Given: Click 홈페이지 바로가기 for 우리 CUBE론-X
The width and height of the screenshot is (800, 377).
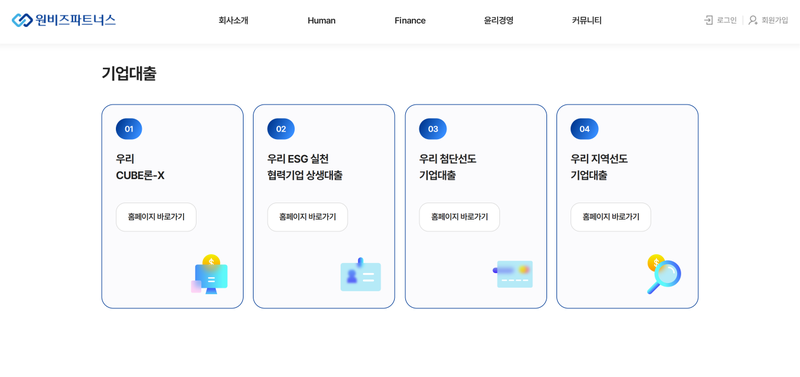Looking at the screenshot, I should (x=156, y=217).
